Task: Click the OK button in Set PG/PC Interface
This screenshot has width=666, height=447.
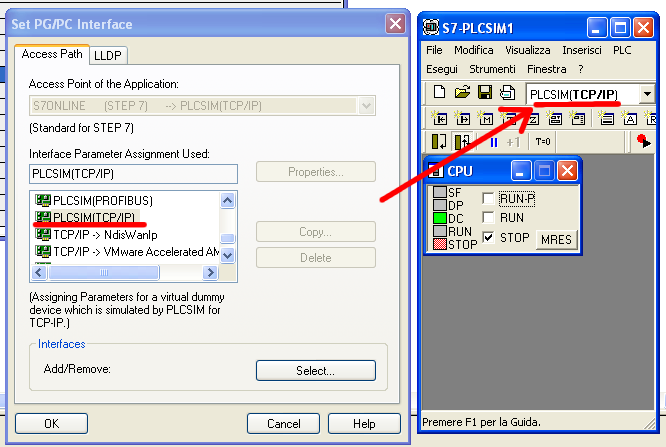Action: click(x=51, y=424)
